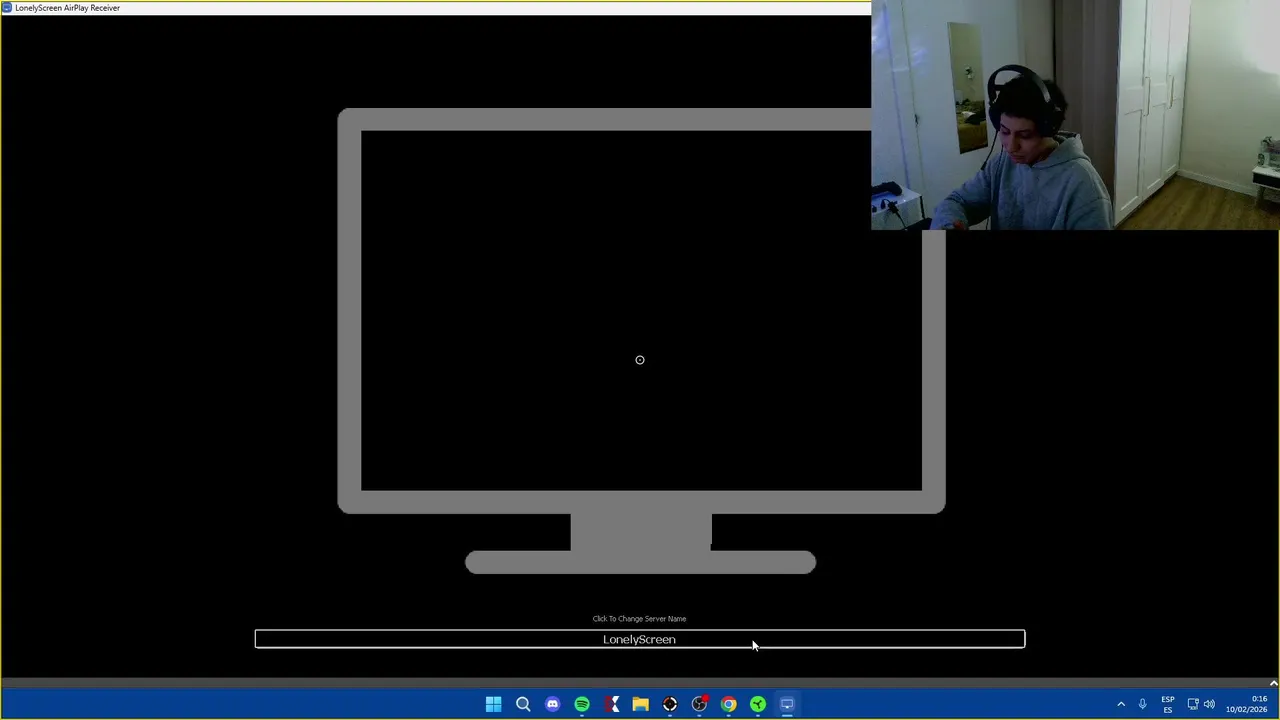The image size is (1280, 720).
Task: Click the black crosshair circle taskbar icon
Action: [x=670, y=704]
